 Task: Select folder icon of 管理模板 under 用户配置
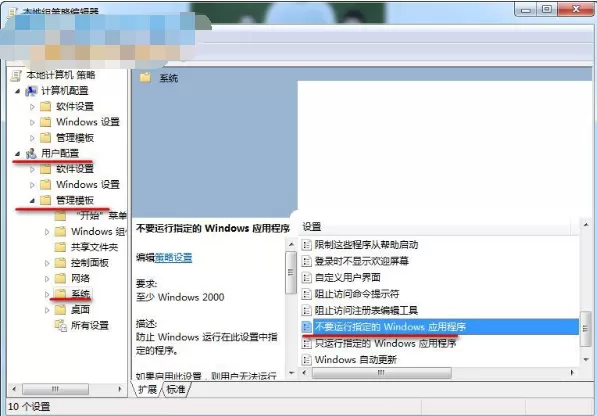pyautogui.click(x=45, y=200)
